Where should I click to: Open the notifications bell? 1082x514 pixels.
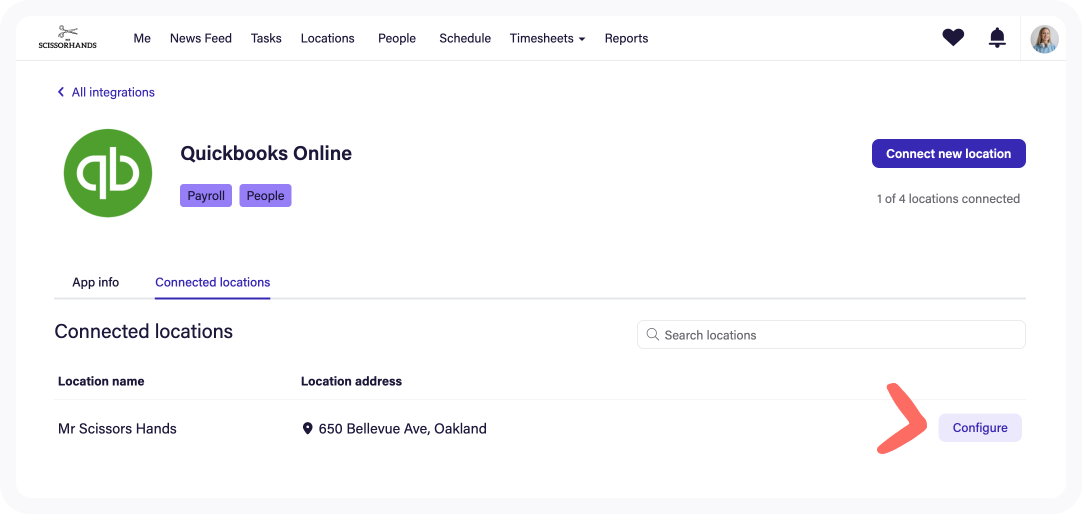[x=997, y=38]
